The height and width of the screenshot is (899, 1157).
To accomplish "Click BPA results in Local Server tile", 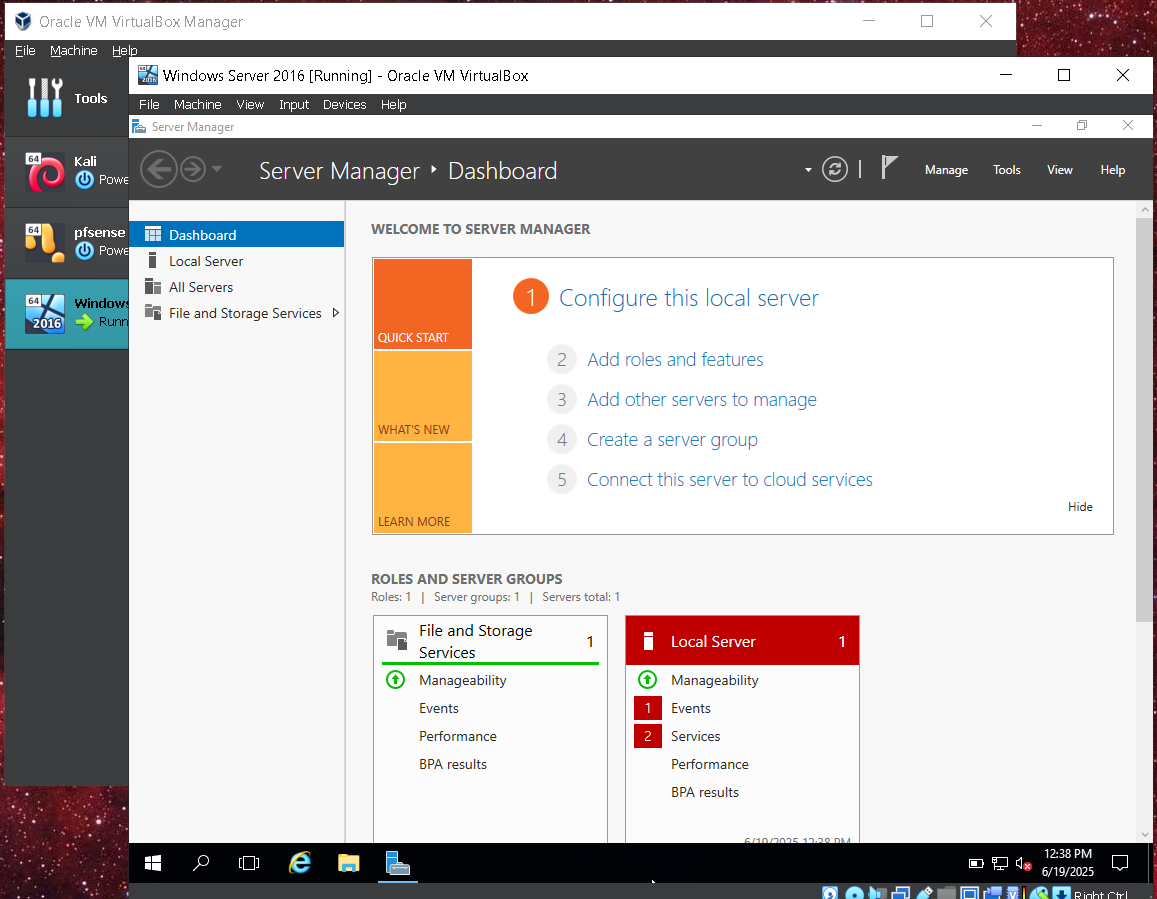I will coord(705,792).
